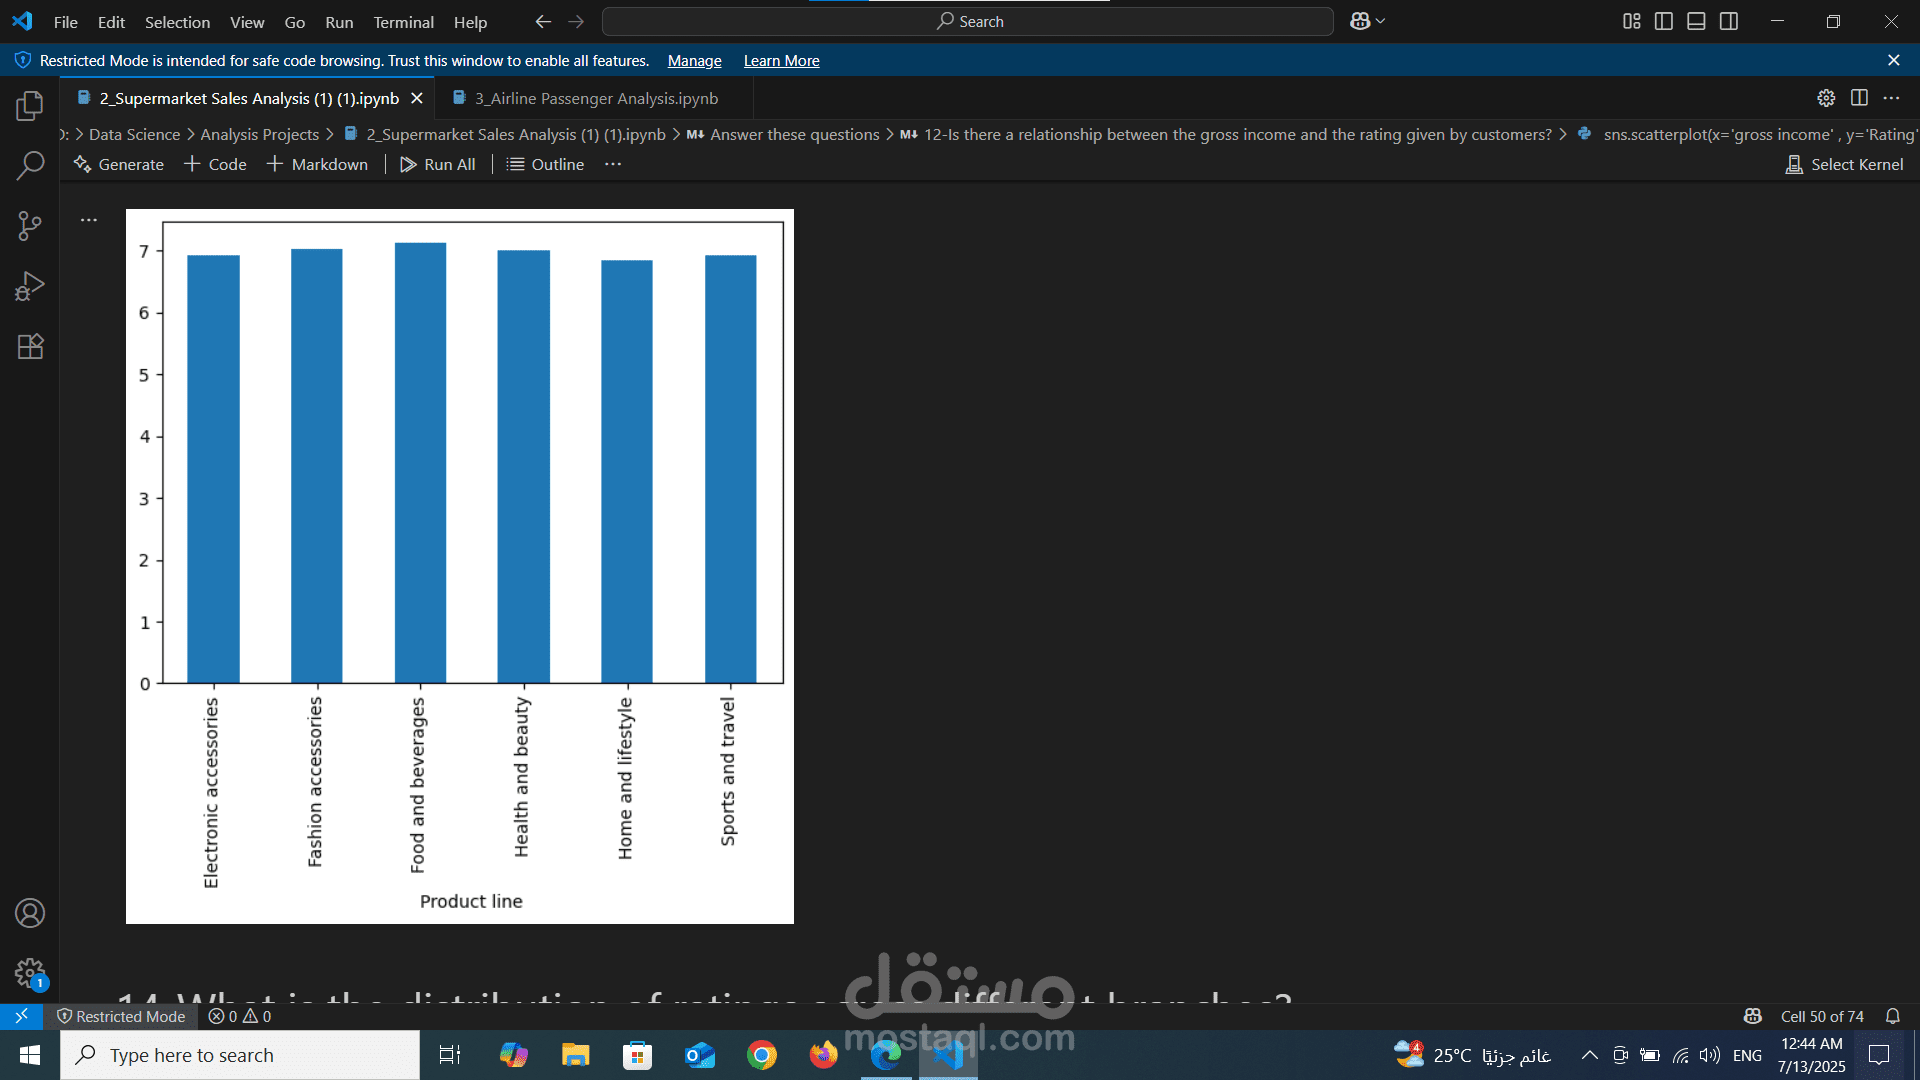
Task: Open notifications bell in status bar
Action: pyautogui.click(x=1893, y=1016)
